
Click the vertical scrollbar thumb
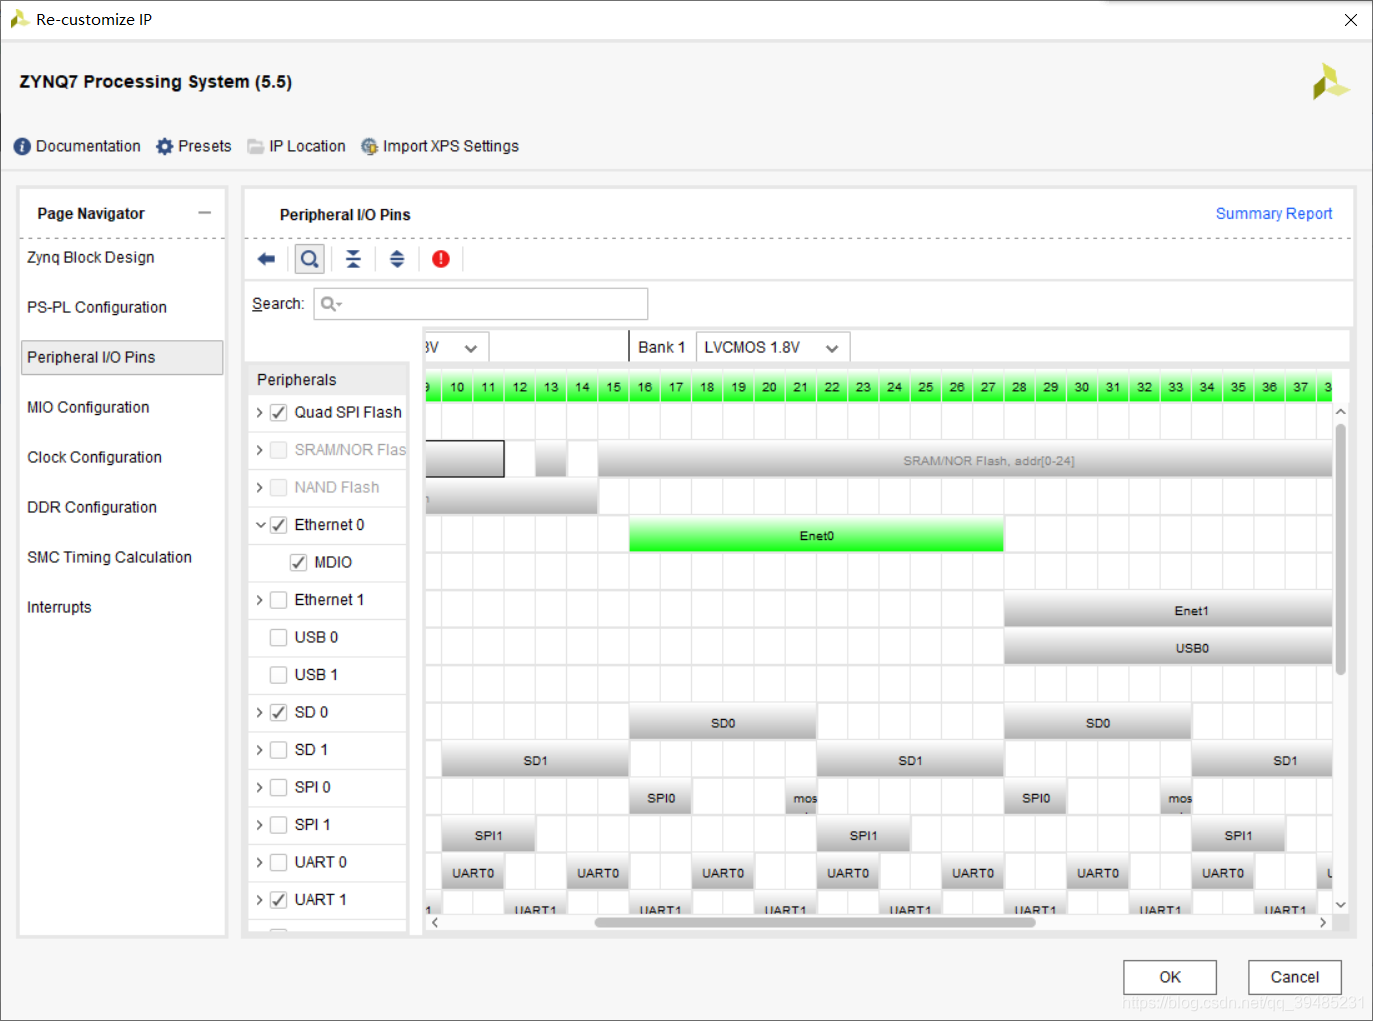point(1341,549)
